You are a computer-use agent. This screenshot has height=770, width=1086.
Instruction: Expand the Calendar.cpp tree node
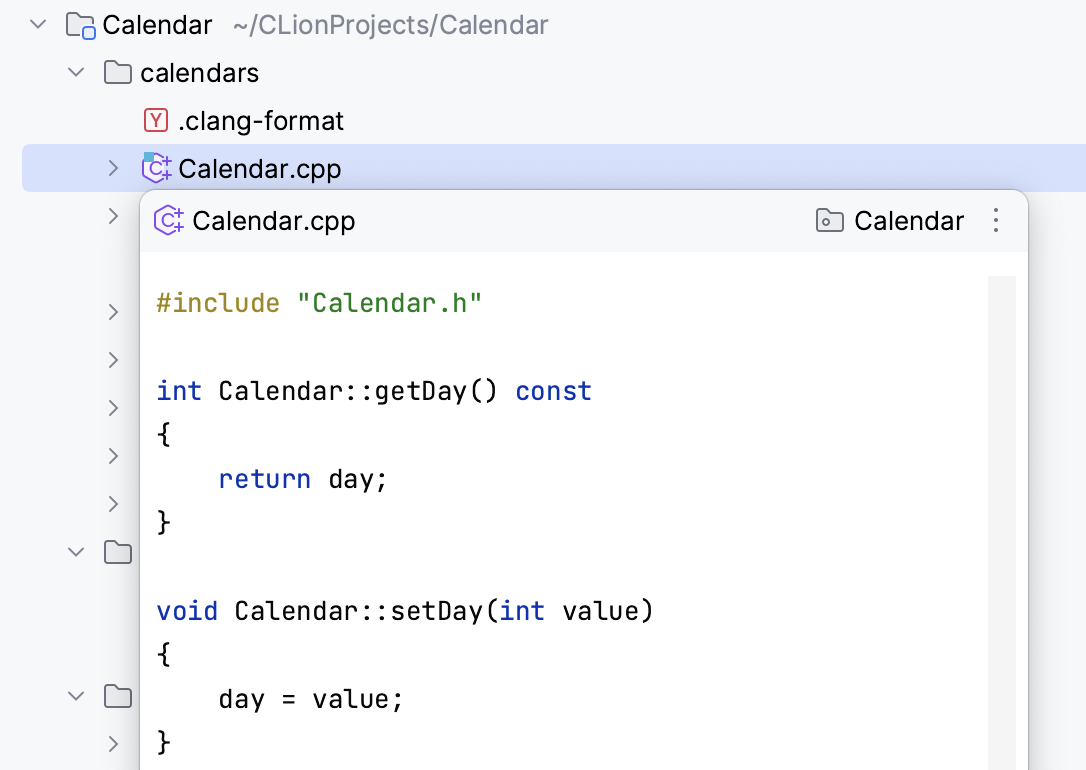[114, 169]
